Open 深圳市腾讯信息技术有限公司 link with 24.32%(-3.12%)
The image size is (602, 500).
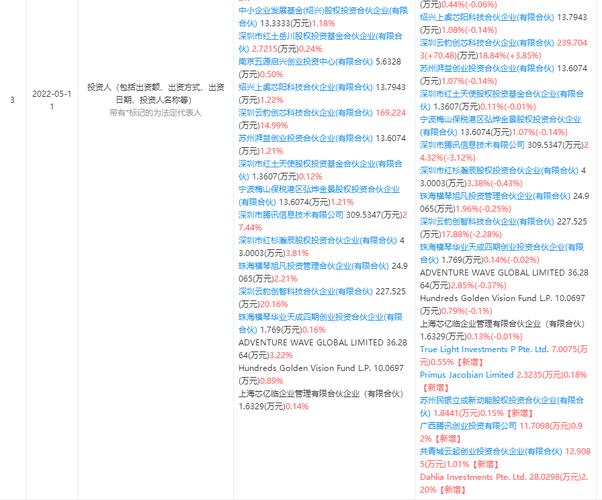pyautogui.click(x=472, y=145)
